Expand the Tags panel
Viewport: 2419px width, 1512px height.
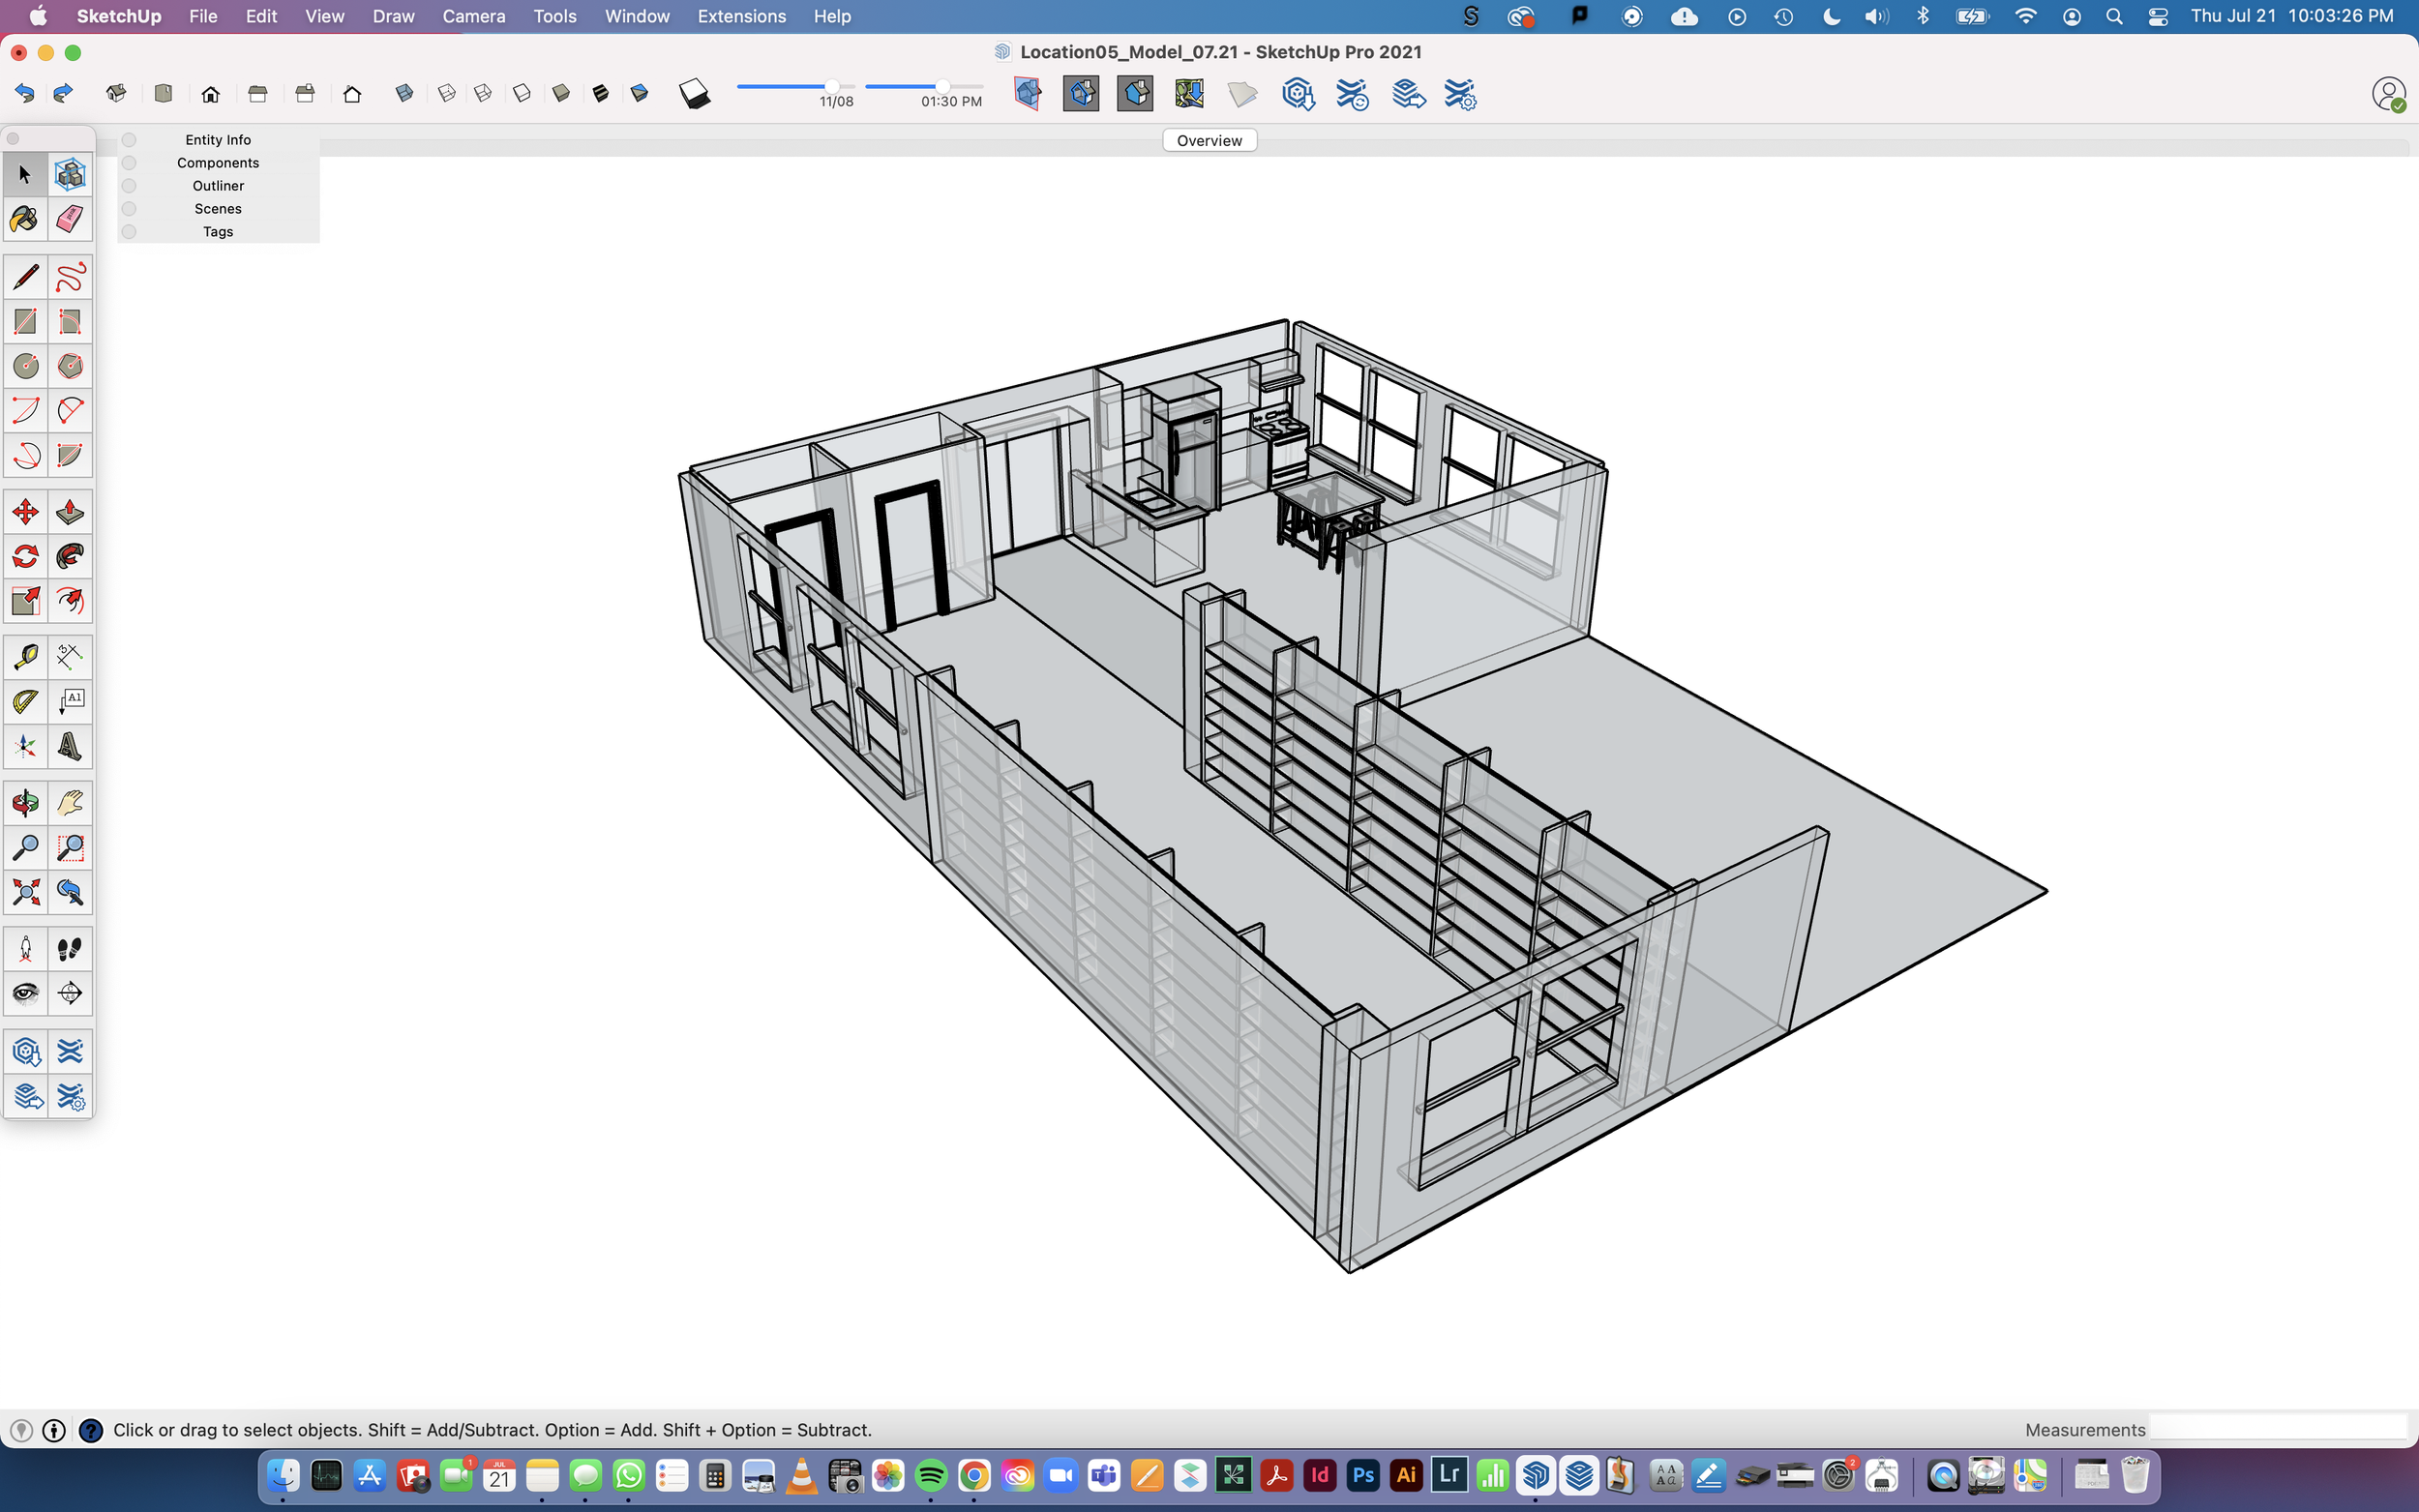tap(218, 232)
